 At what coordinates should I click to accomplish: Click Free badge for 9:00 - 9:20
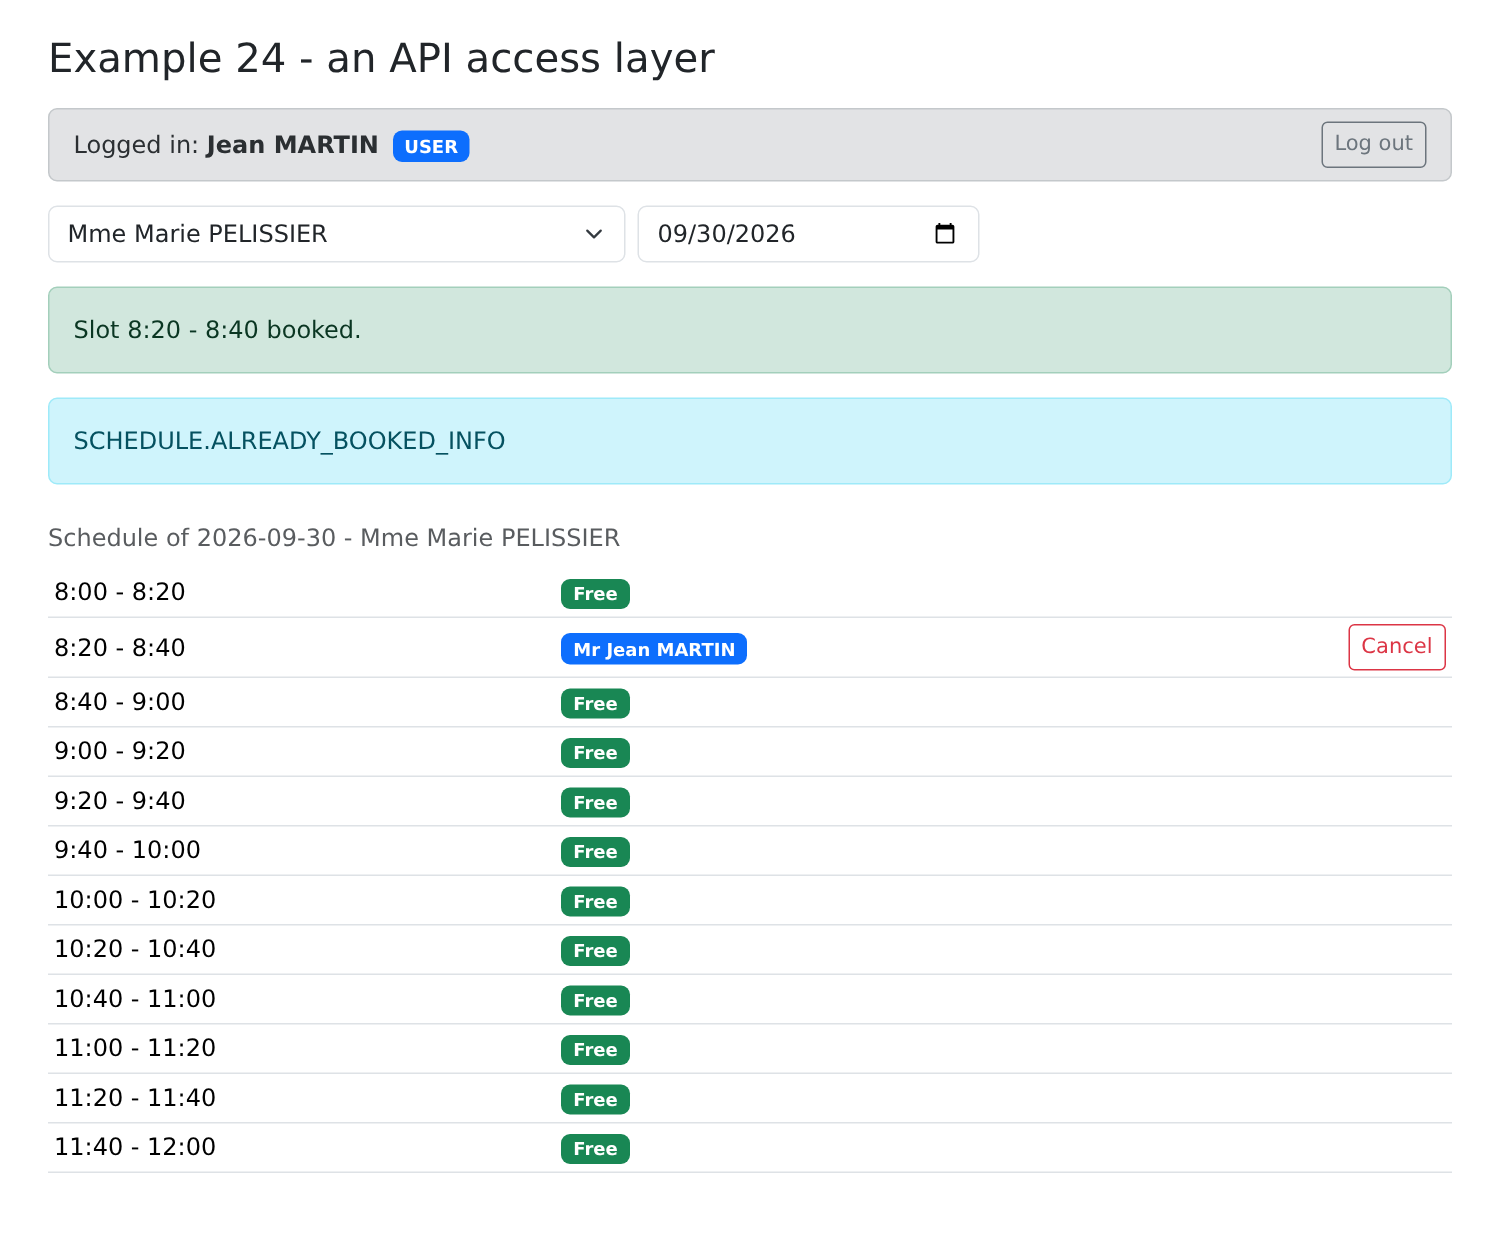click(595, 753)
